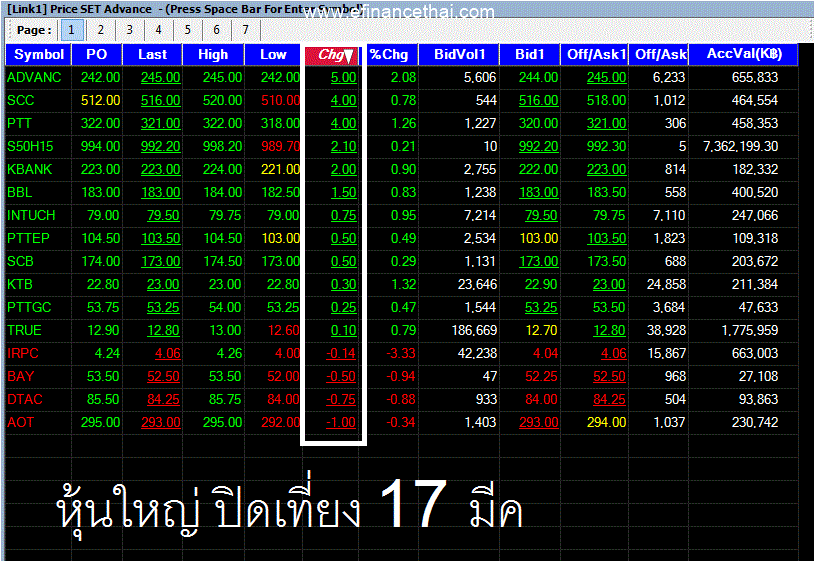This screenshot has height=561, width=814.
Task: Switch to page 7 tab
Action: click(x=246, y=30)
